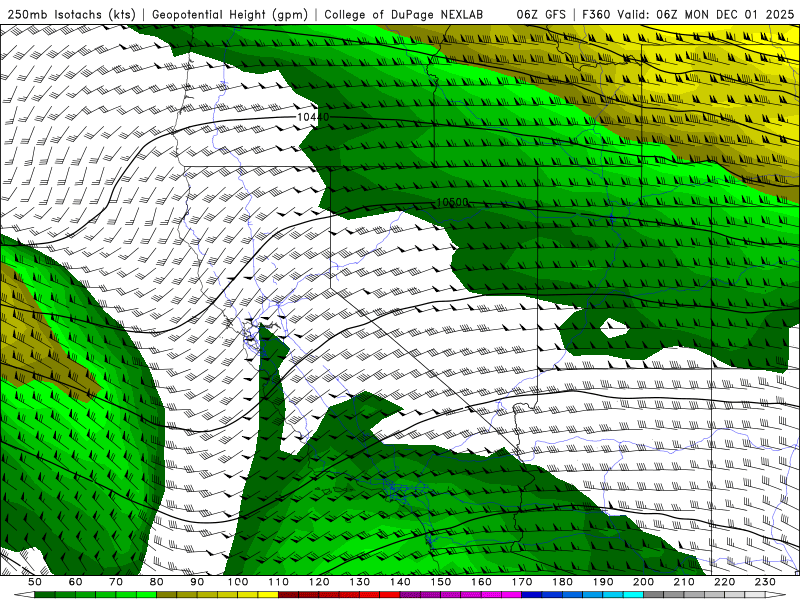Click the 210 value on the color scale
Viewport: 800px width, 600px height.
[x=684, y=582]
